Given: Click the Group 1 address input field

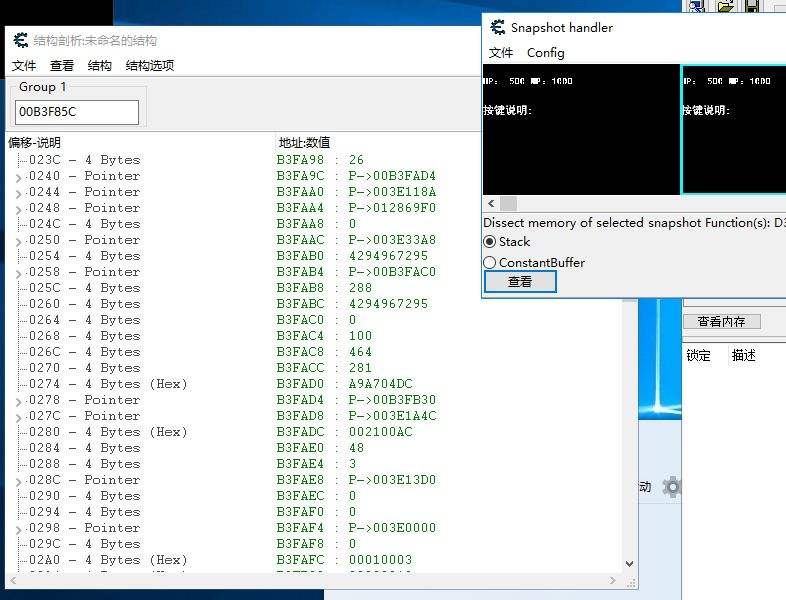Looking at the screenshot, I should click(x=77, y=112).
